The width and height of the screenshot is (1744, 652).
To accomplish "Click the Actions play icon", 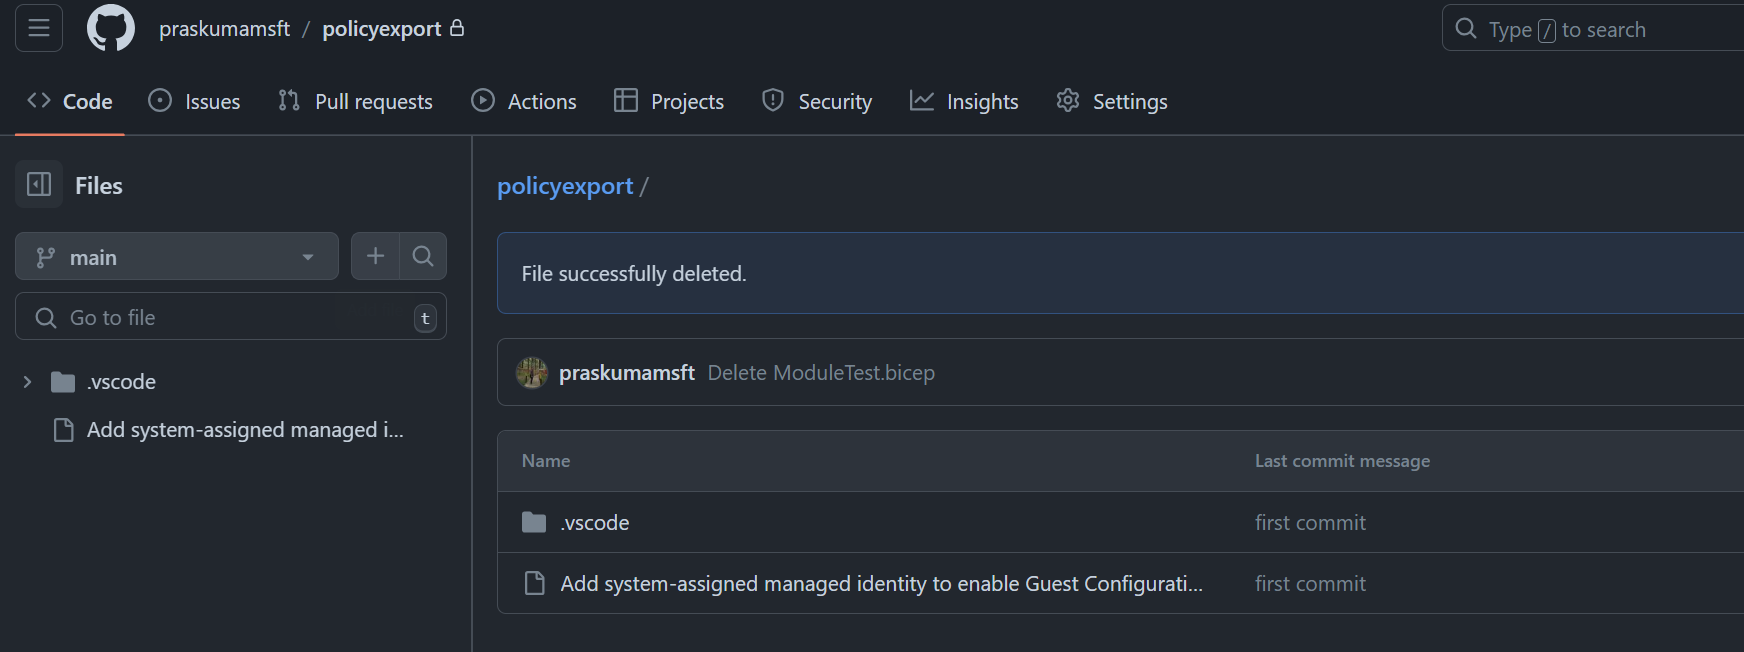I will coord(483,100).
